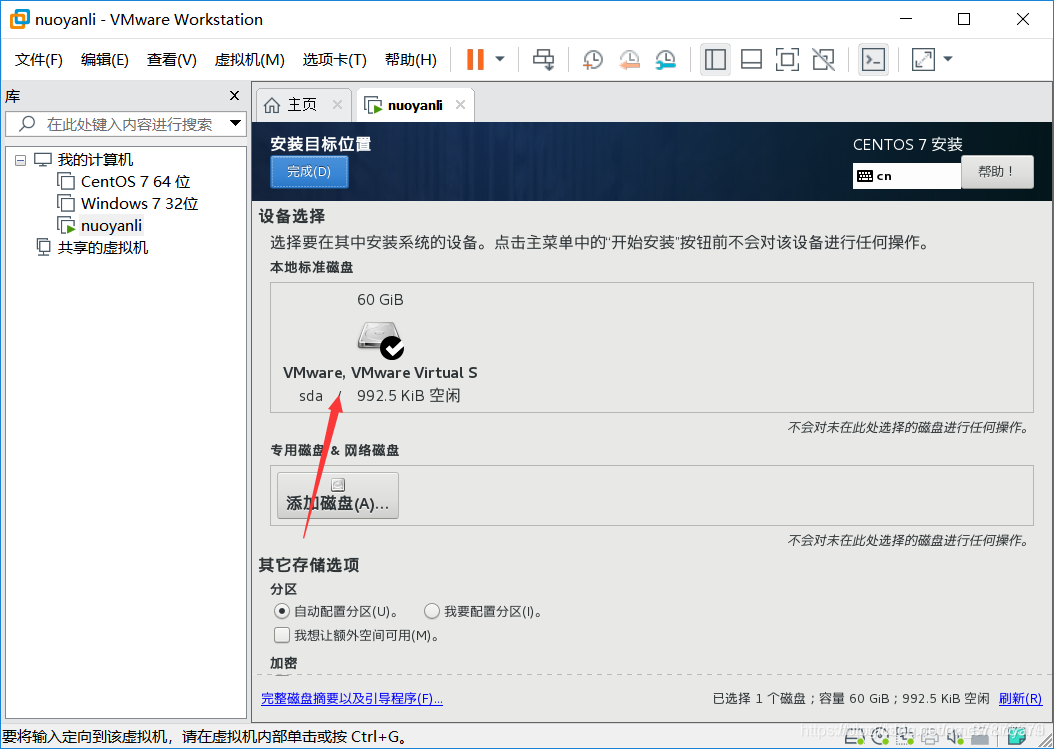Open the 查看(V) menu

pyautogui.click(x=171, y=60)
